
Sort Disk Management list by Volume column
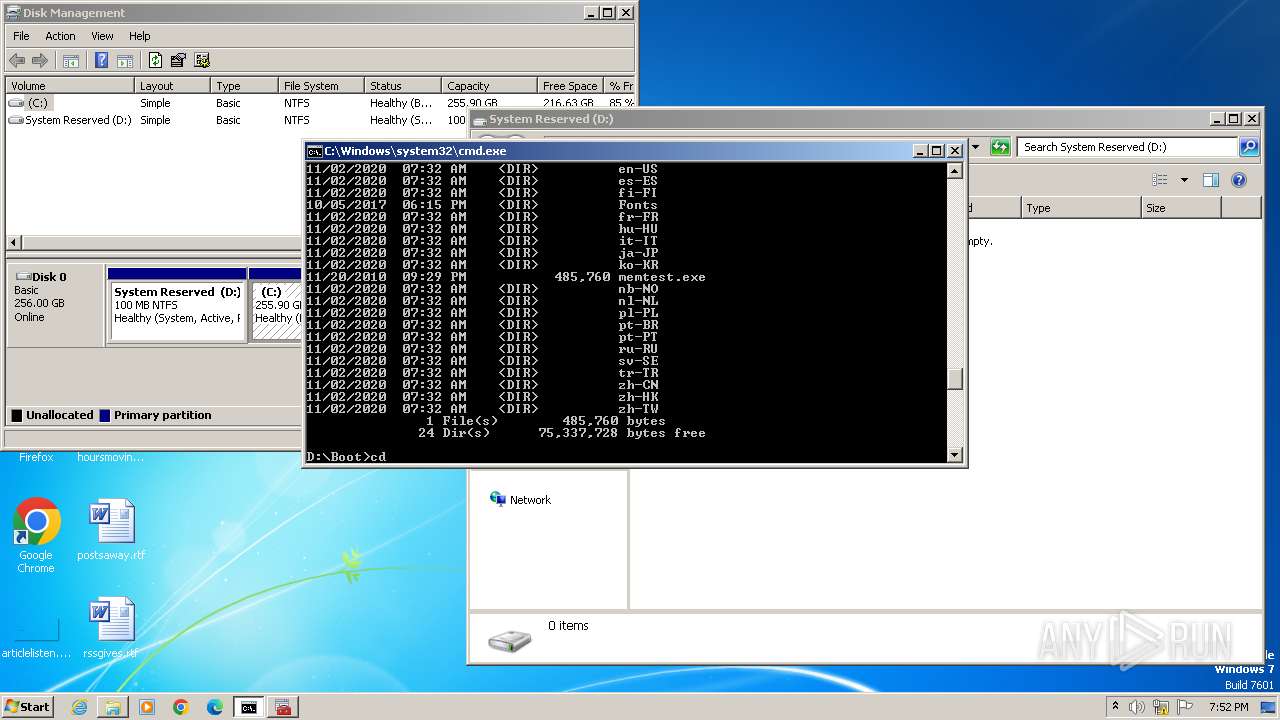pyautogui.click(x=70, y=86)
